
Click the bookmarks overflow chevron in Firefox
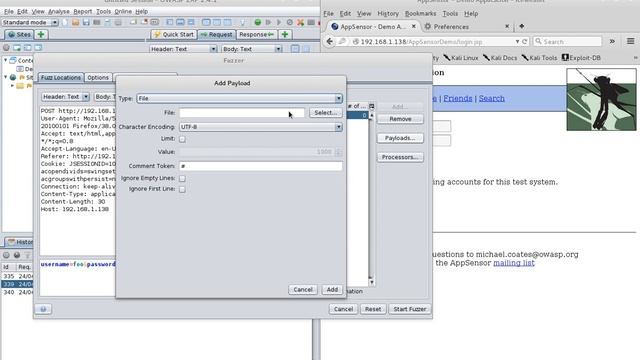[x=636, y=58]
